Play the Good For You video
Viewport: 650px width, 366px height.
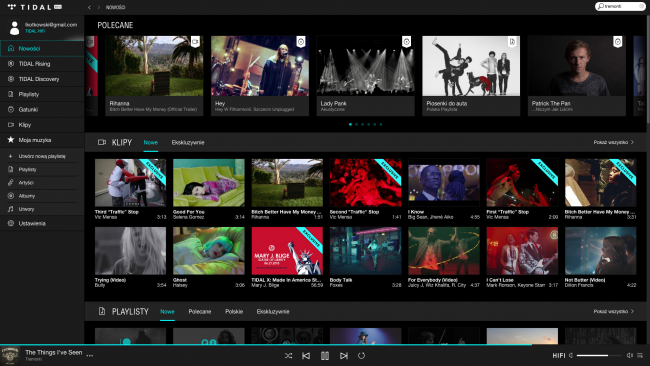209,182
